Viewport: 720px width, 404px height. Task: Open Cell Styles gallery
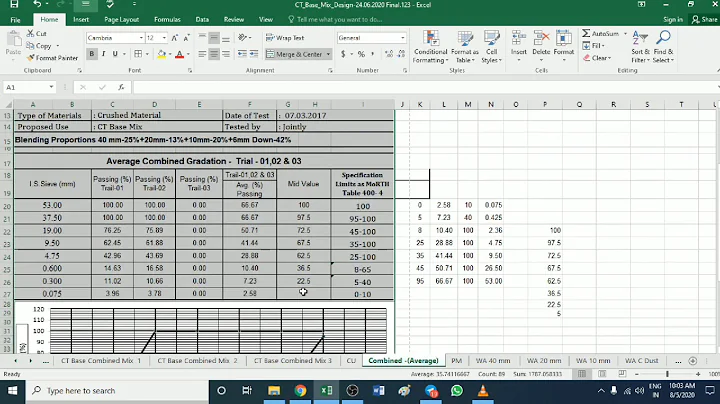coord(491,47)
